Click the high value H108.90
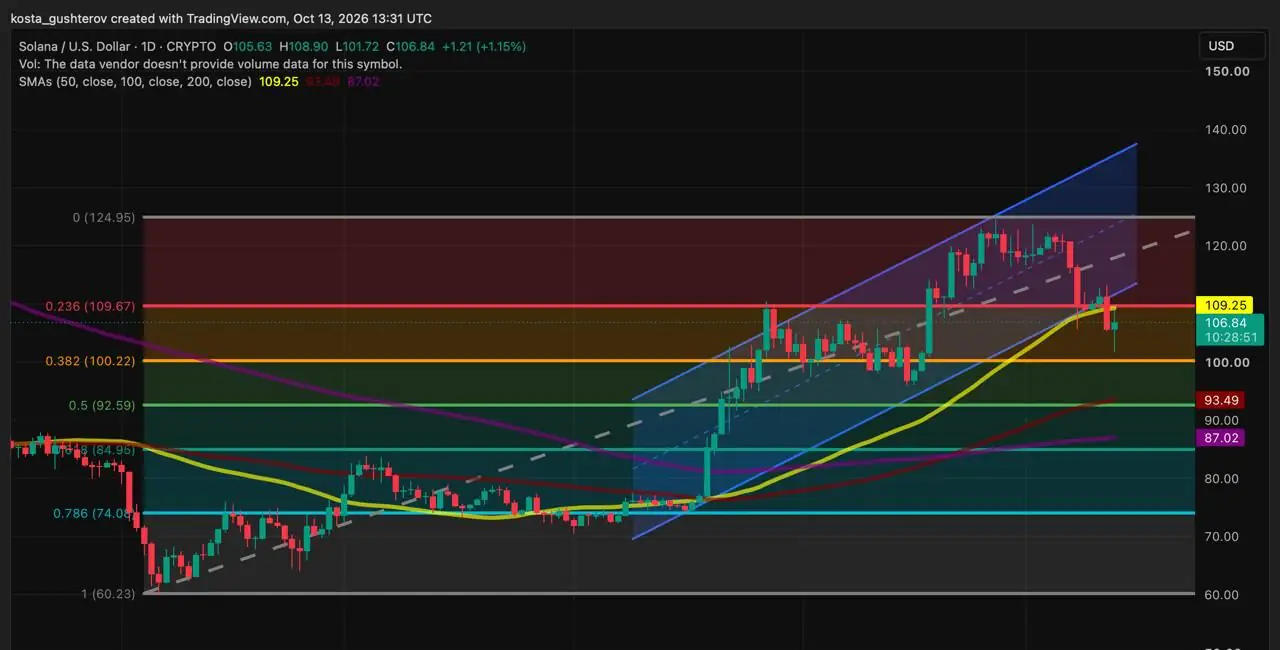 click(304, 46)
